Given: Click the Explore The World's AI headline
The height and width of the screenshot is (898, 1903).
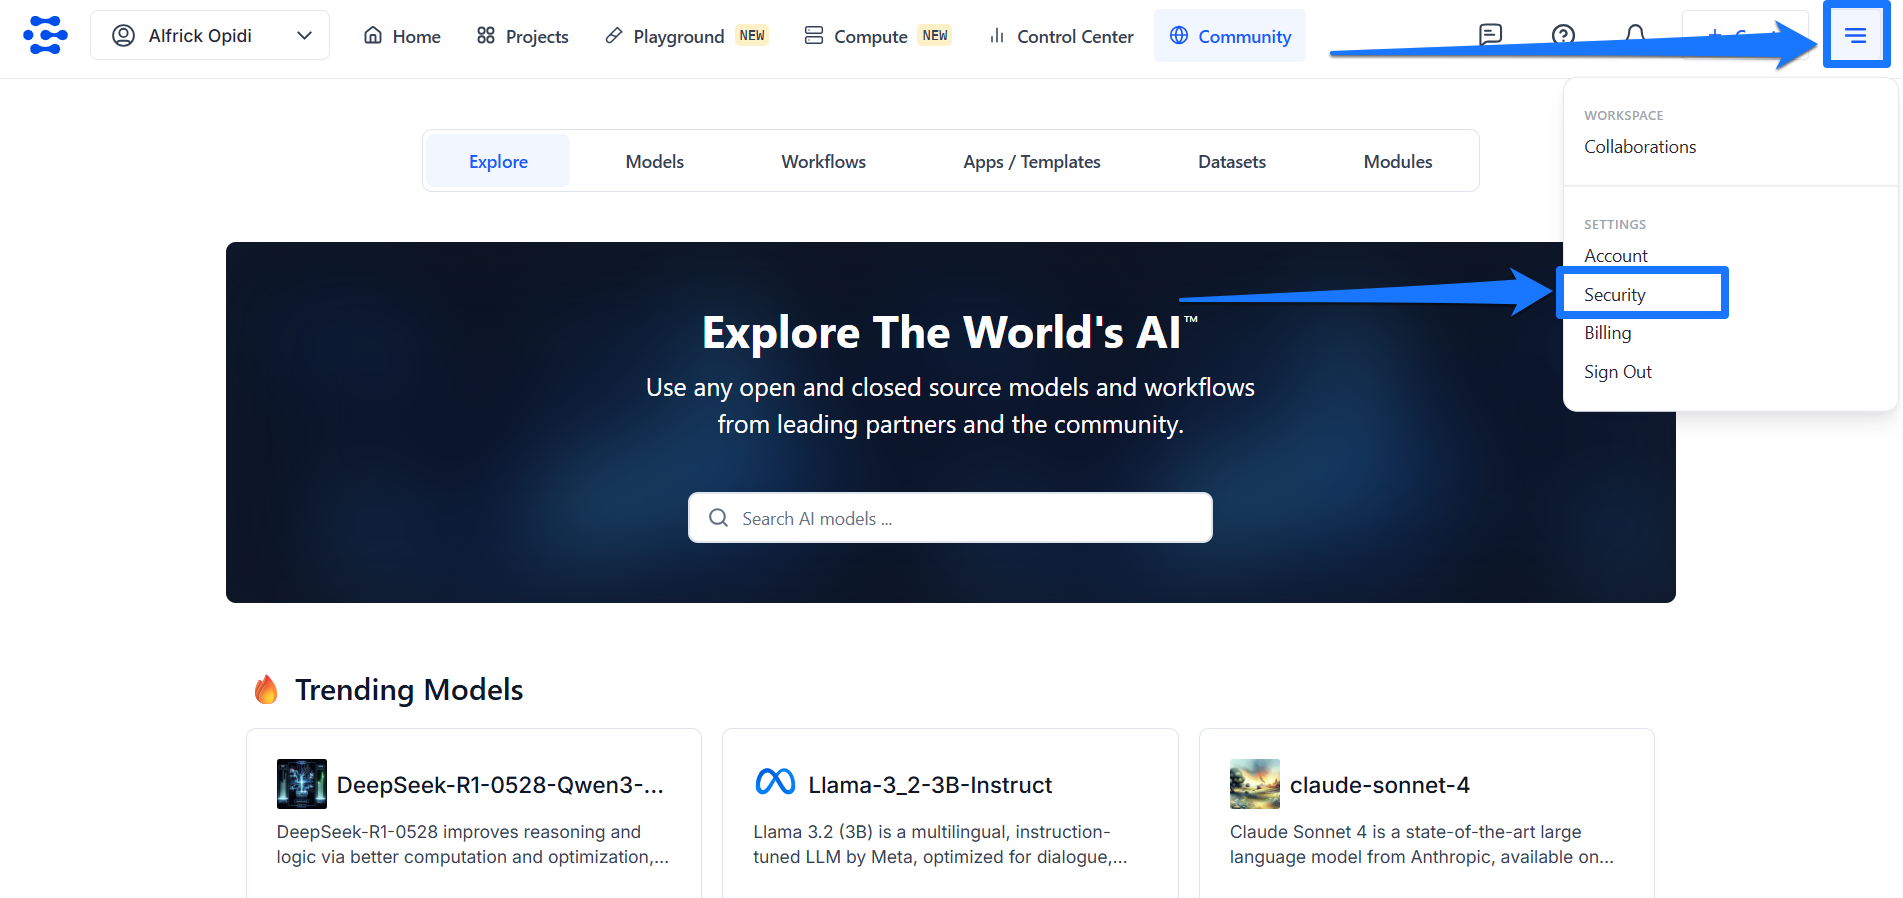Looking at the screenshot, I should coord(950,332).
